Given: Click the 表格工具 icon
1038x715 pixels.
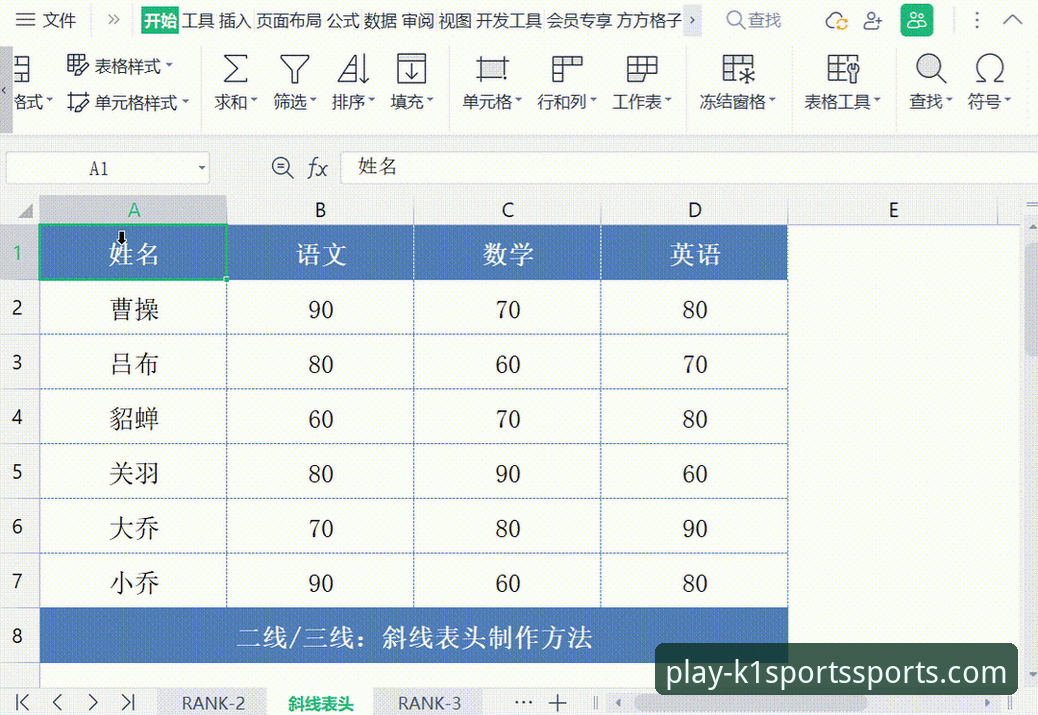Looking at the screenshot, I should (x=843, y=69).
